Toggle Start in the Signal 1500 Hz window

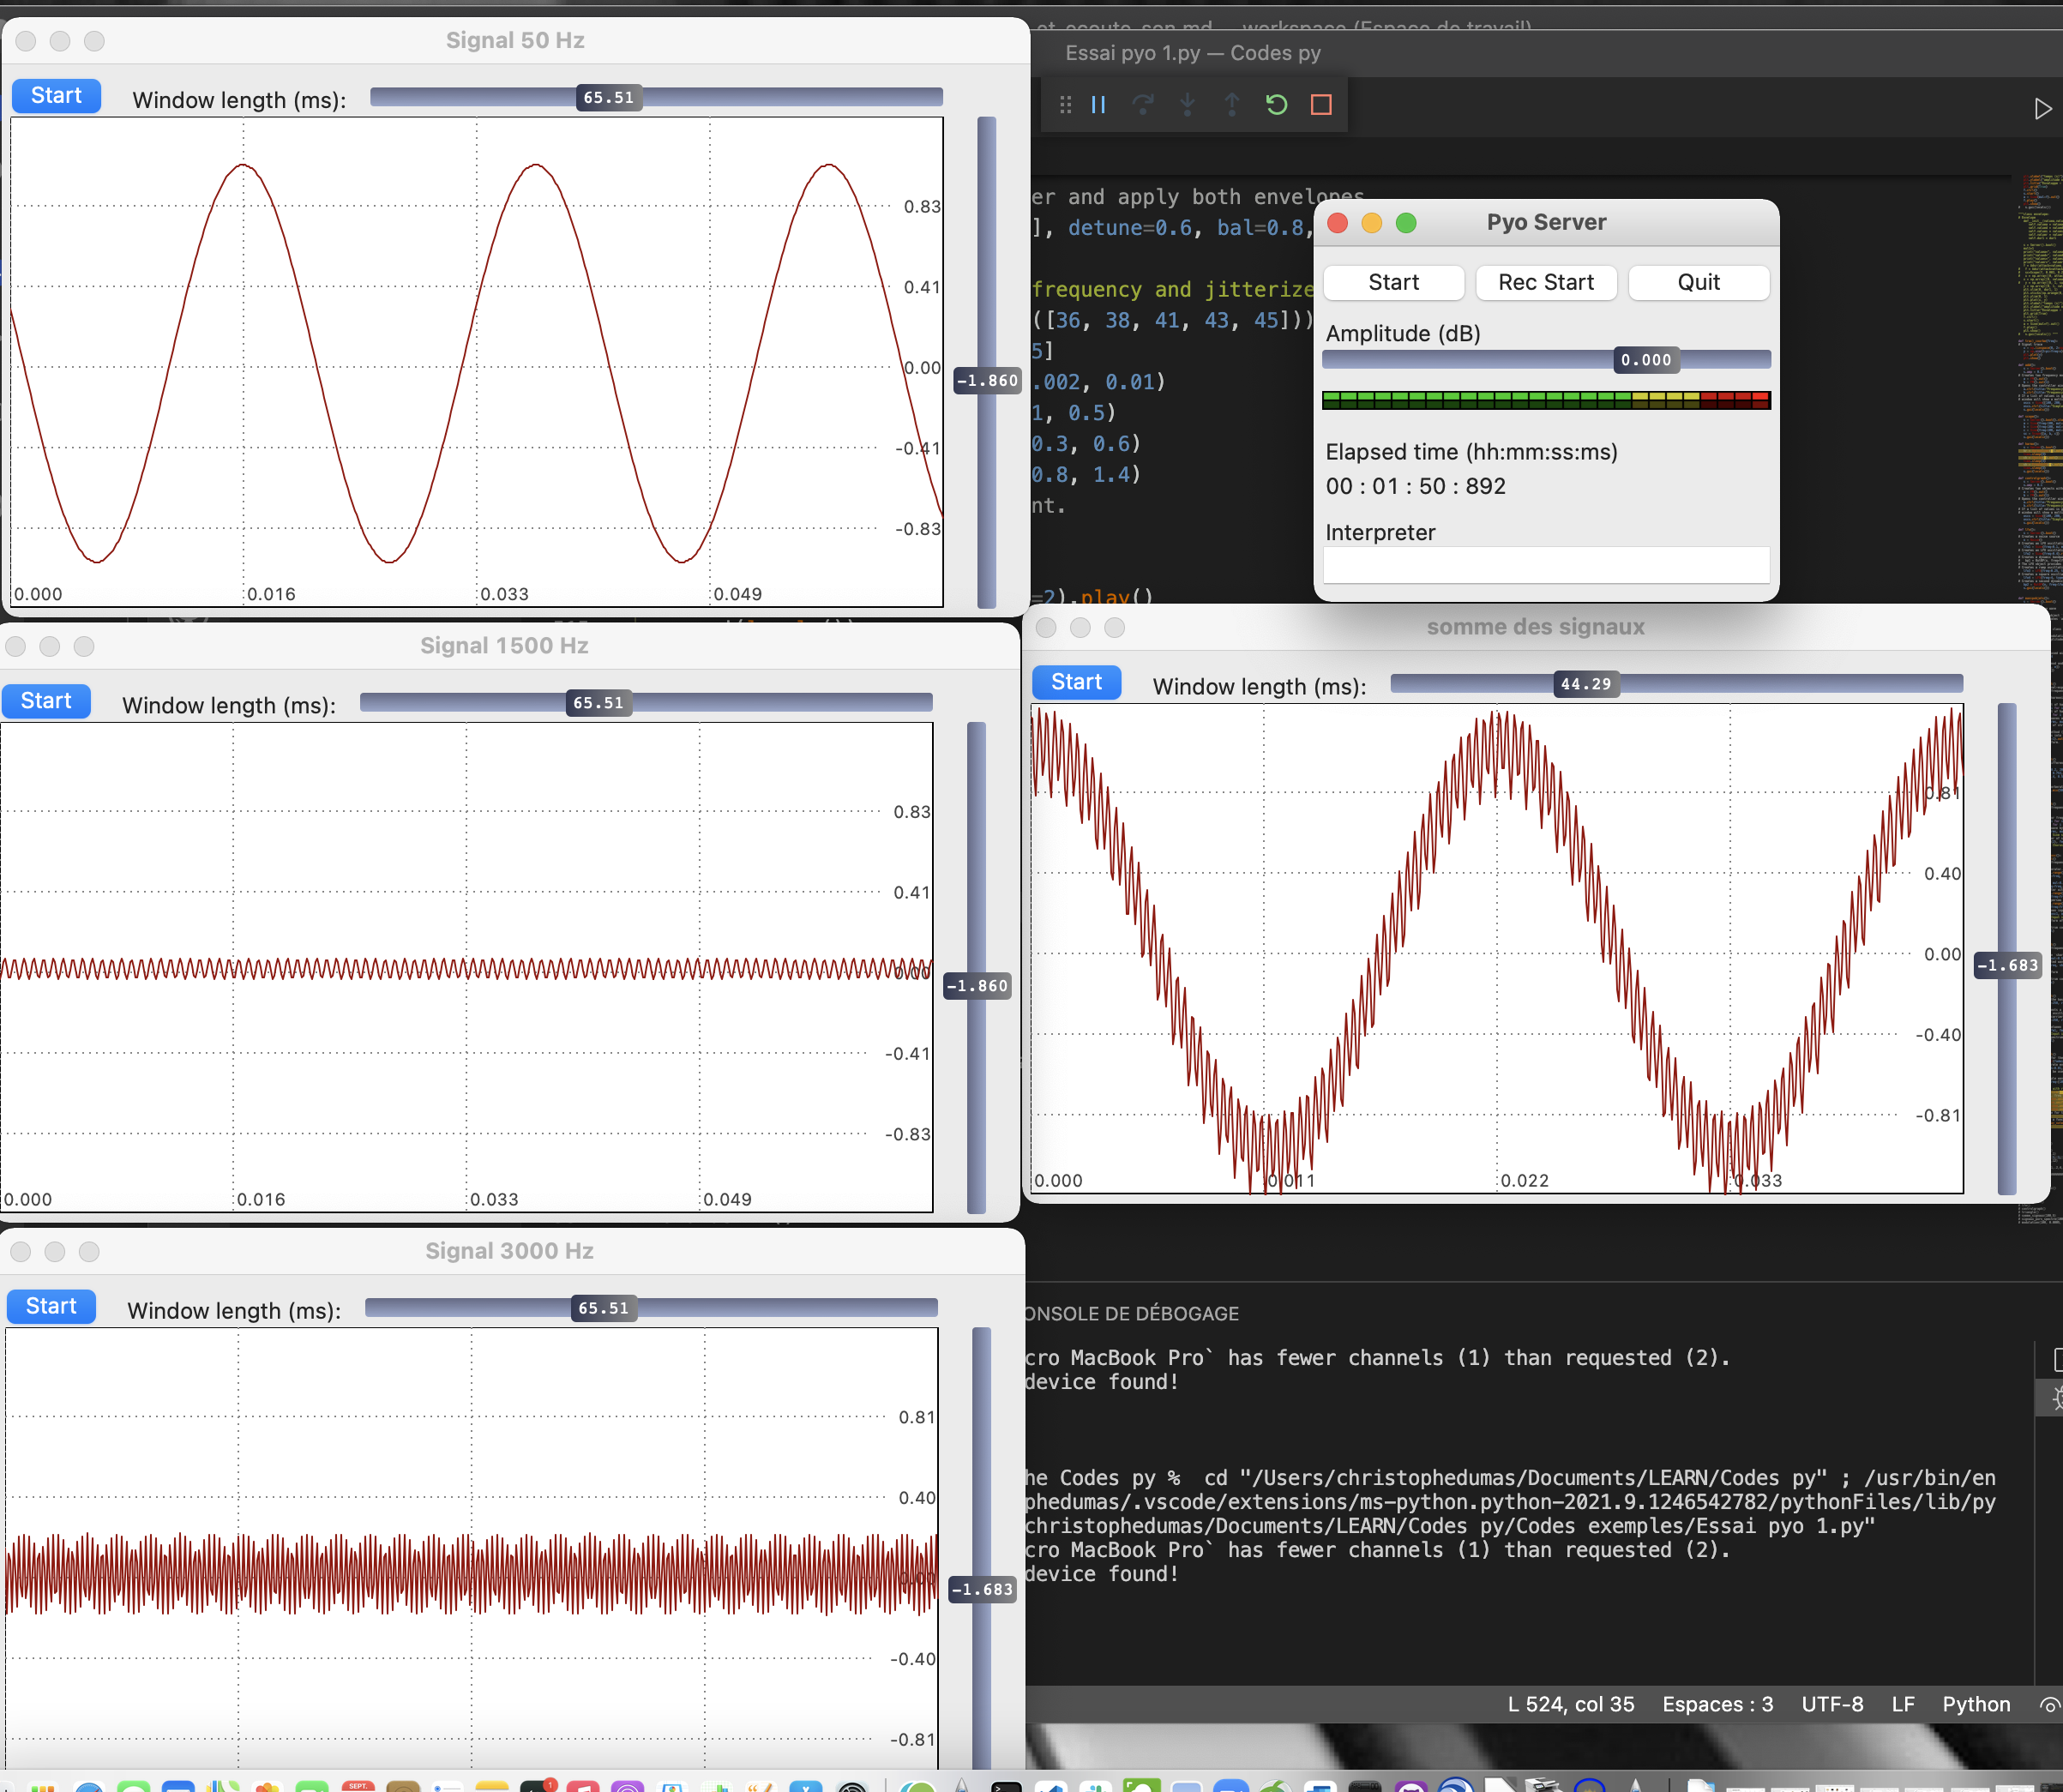pos(46,701)
